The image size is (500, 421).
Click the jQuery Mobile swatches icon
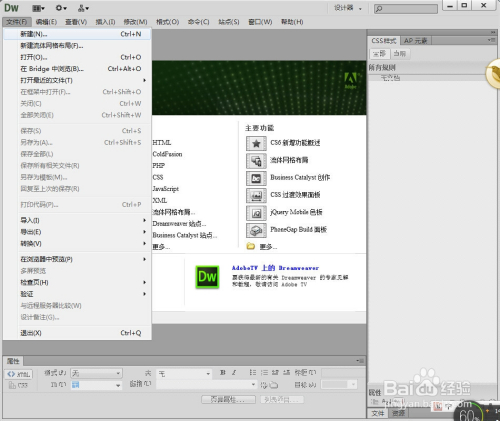pyautogui.click(x=256, y=213)
